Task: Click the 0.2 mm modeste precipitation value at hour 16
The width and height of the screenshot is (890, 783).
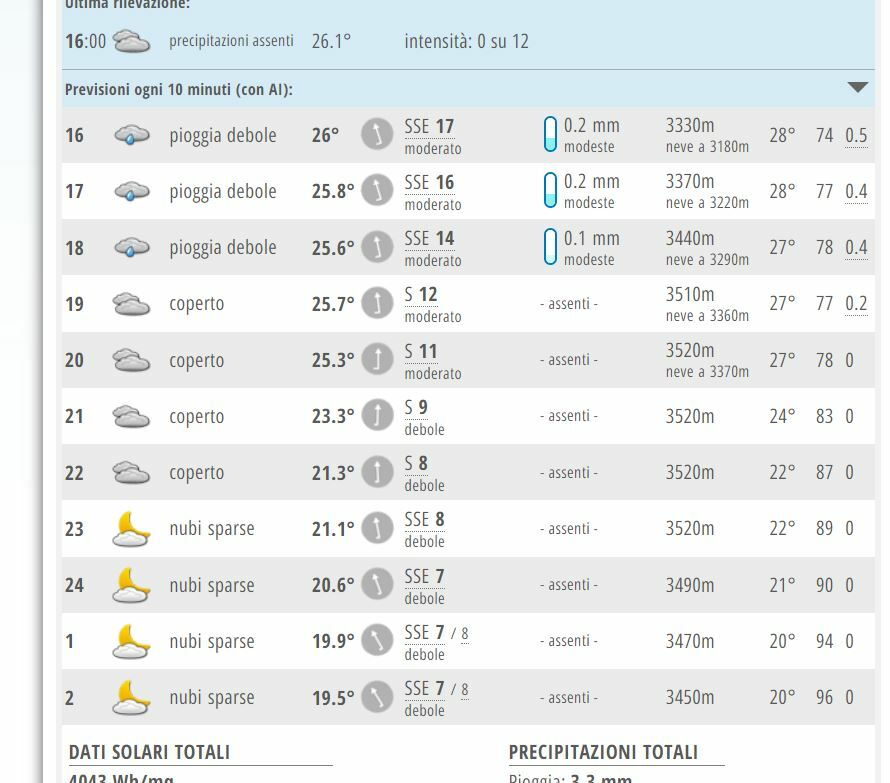Action: point(589,134)
